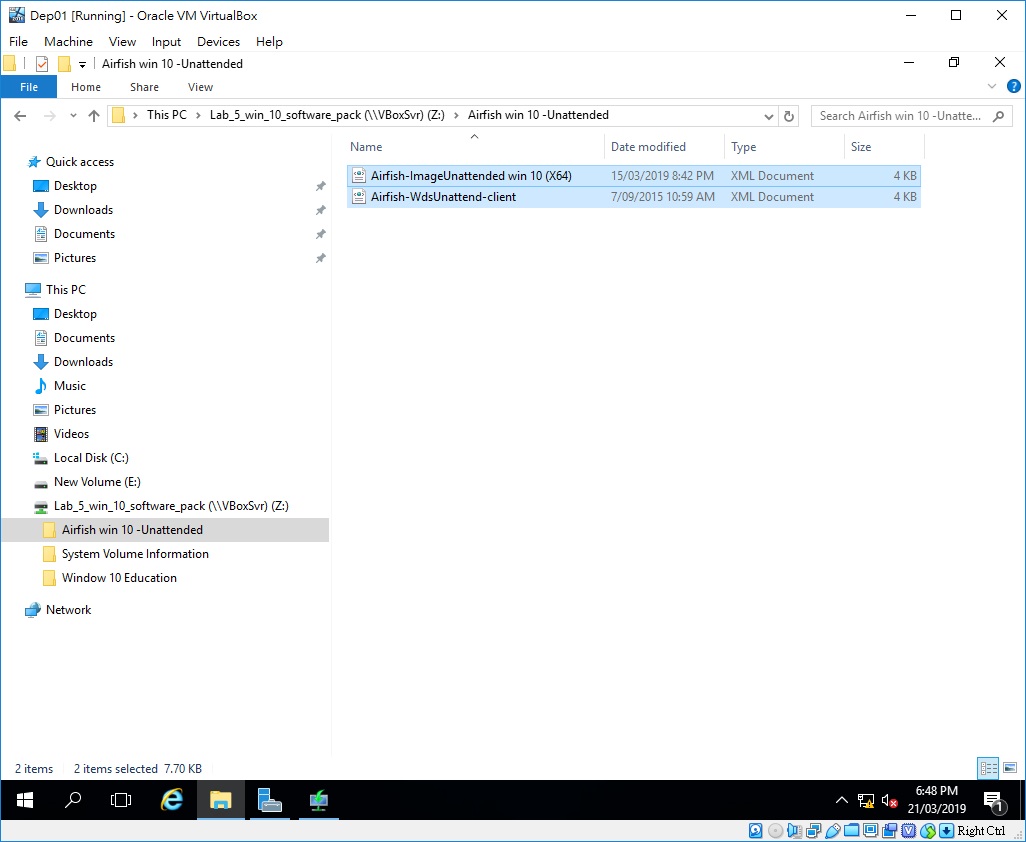Image resolution: width=1026 pixels, height=842 pixels.
Task: Click the VirtualBox mouse integration status icon
Action: pyautogui.click(x=927, y=831)
